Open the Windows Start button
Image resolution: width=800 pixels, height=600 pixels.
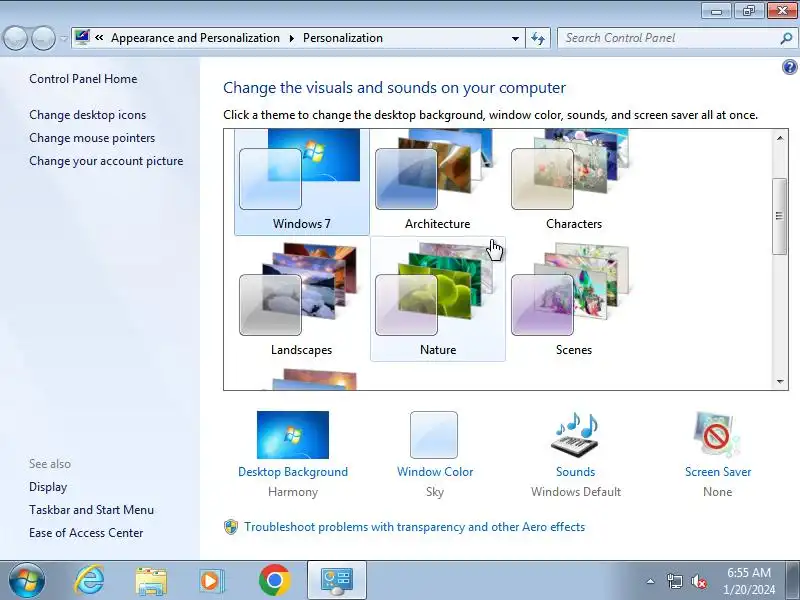(26, 581)
